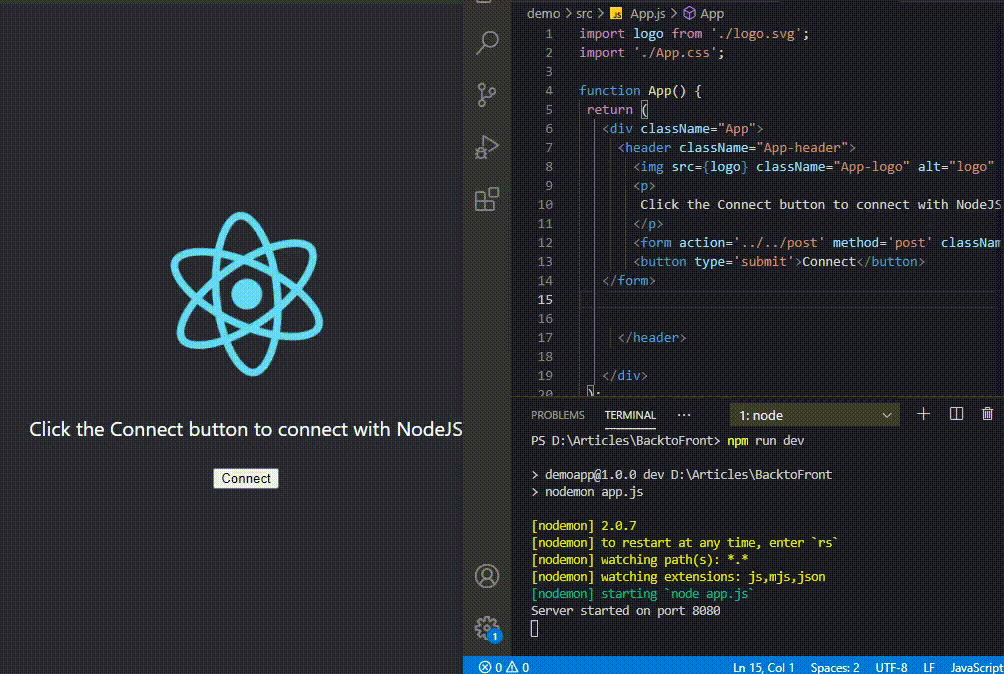The image size is (1004, 674).
Task: Click the Connect button in browser
Action: (x=246, y=478)
